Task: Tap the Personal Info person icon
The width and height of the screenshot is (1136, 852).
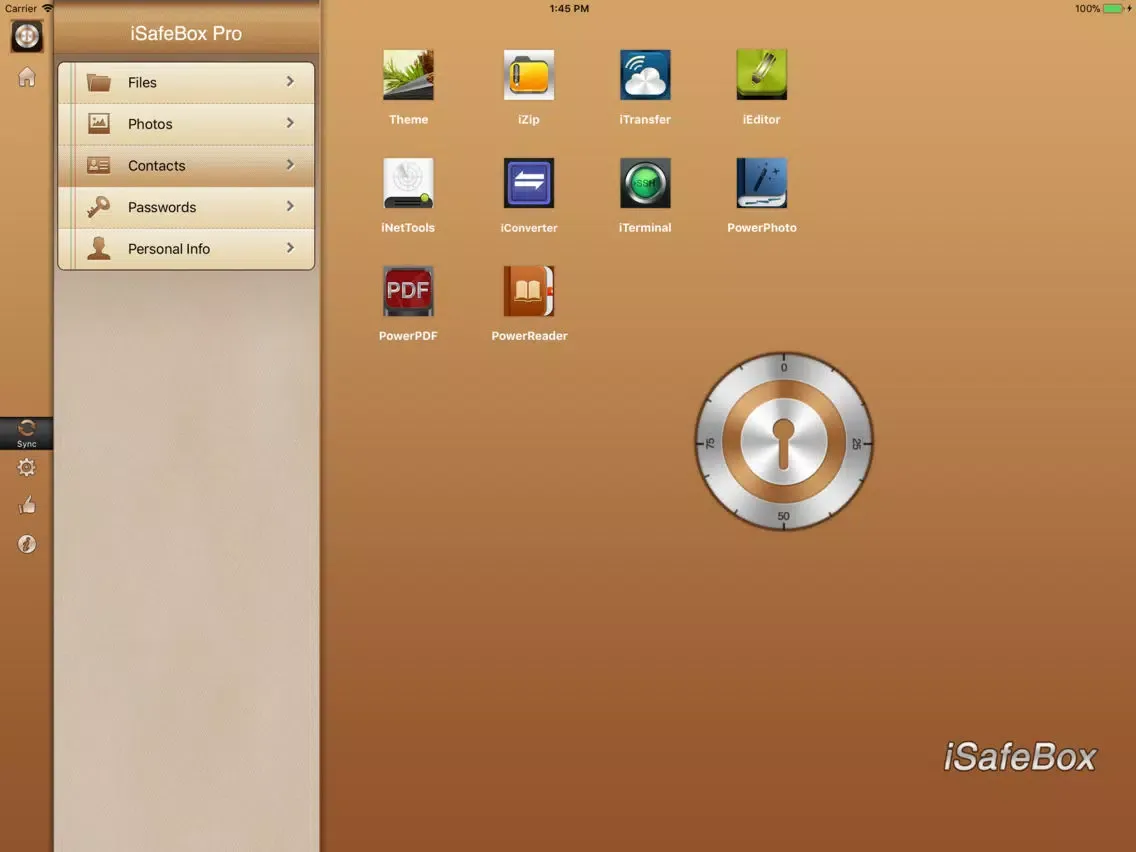Action: pyautogui.click(x=99, y=248)
